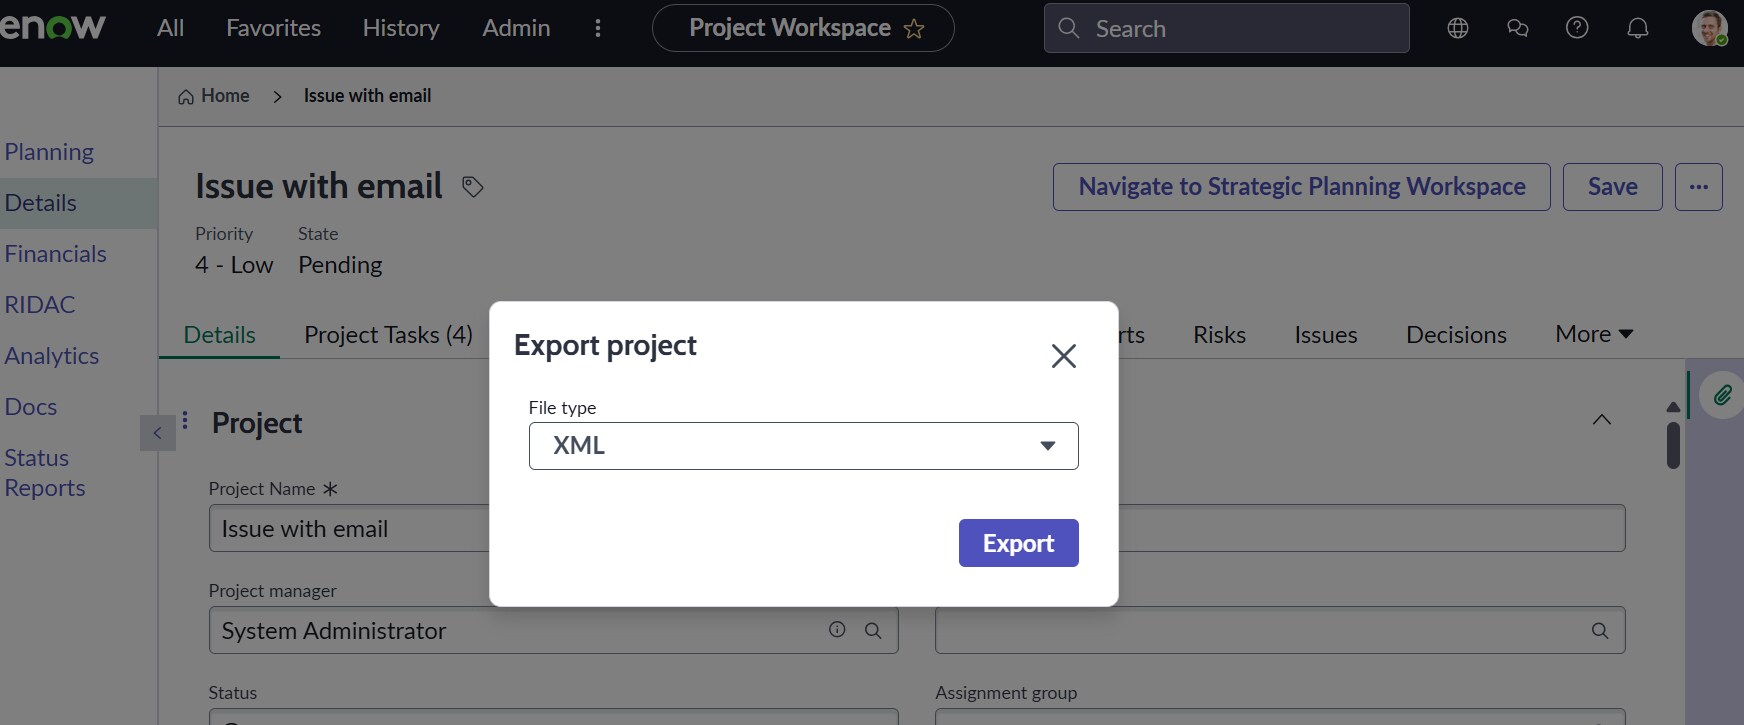Viewport: 1744px width, 725px height.
Task: Click the Home breadcrumb icon
Action: pos(186,97)
